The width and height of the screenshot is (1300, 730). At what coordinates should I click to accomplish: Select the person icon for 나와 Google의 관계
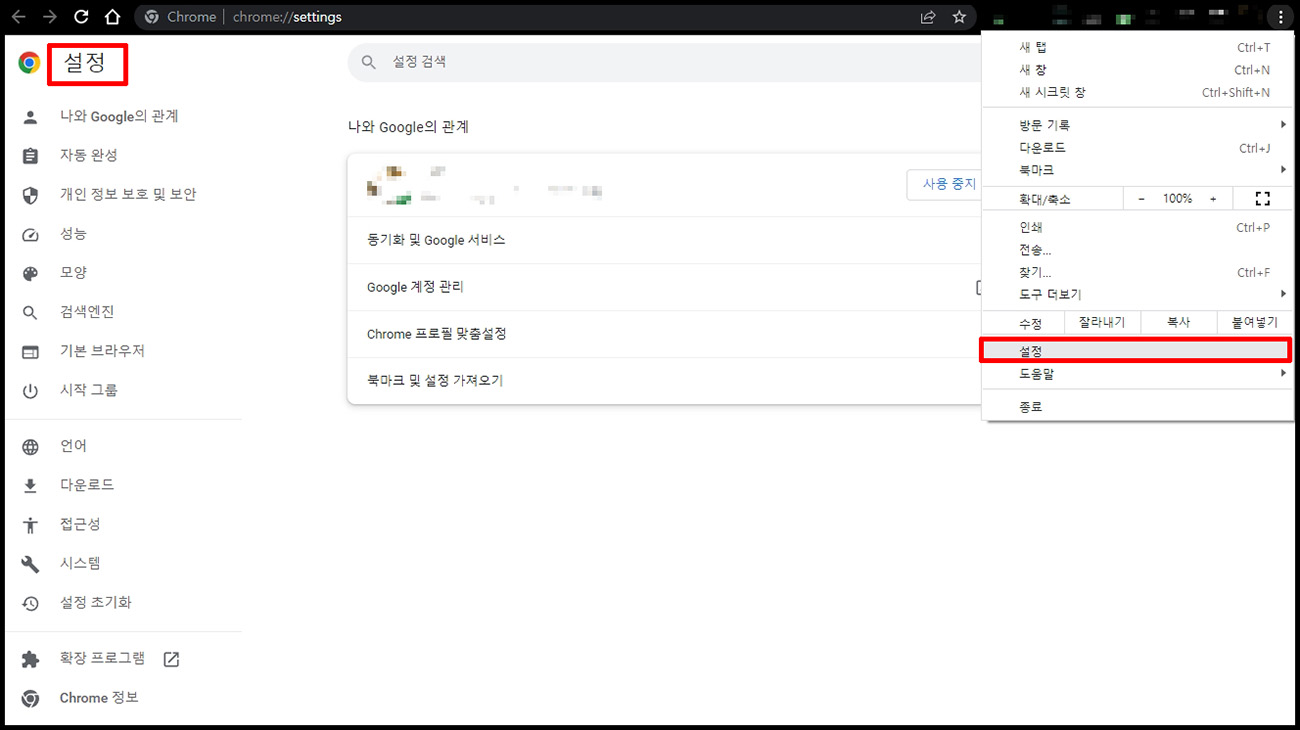tap(30, 117)
